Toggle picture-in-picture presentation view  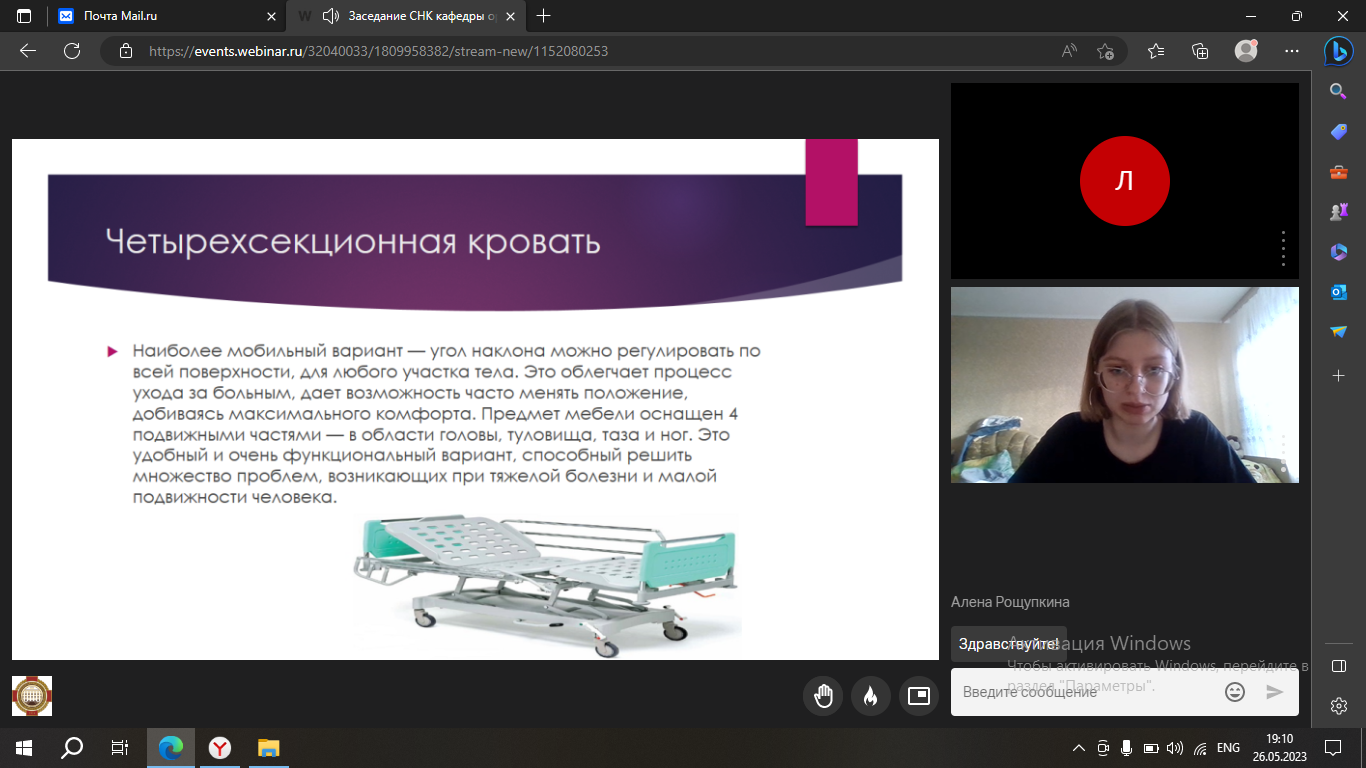(918, 695)
